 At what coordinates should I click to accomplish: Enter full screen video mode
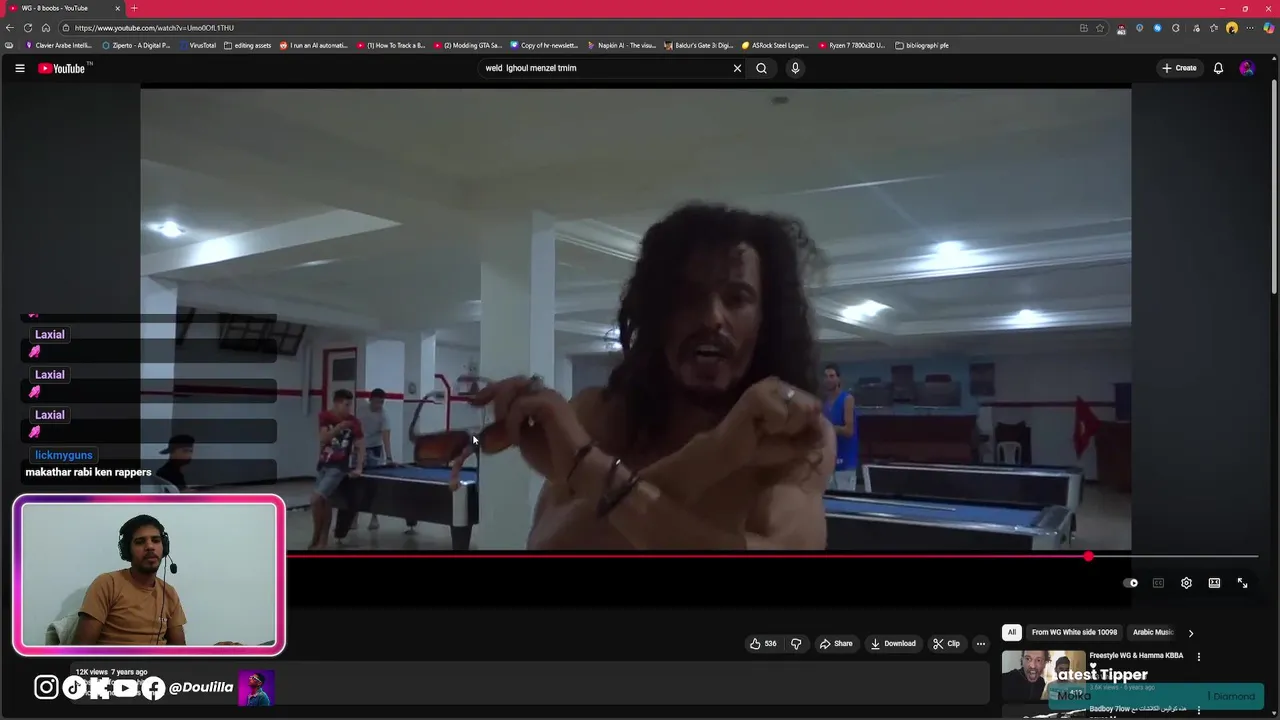point(1242,583)
